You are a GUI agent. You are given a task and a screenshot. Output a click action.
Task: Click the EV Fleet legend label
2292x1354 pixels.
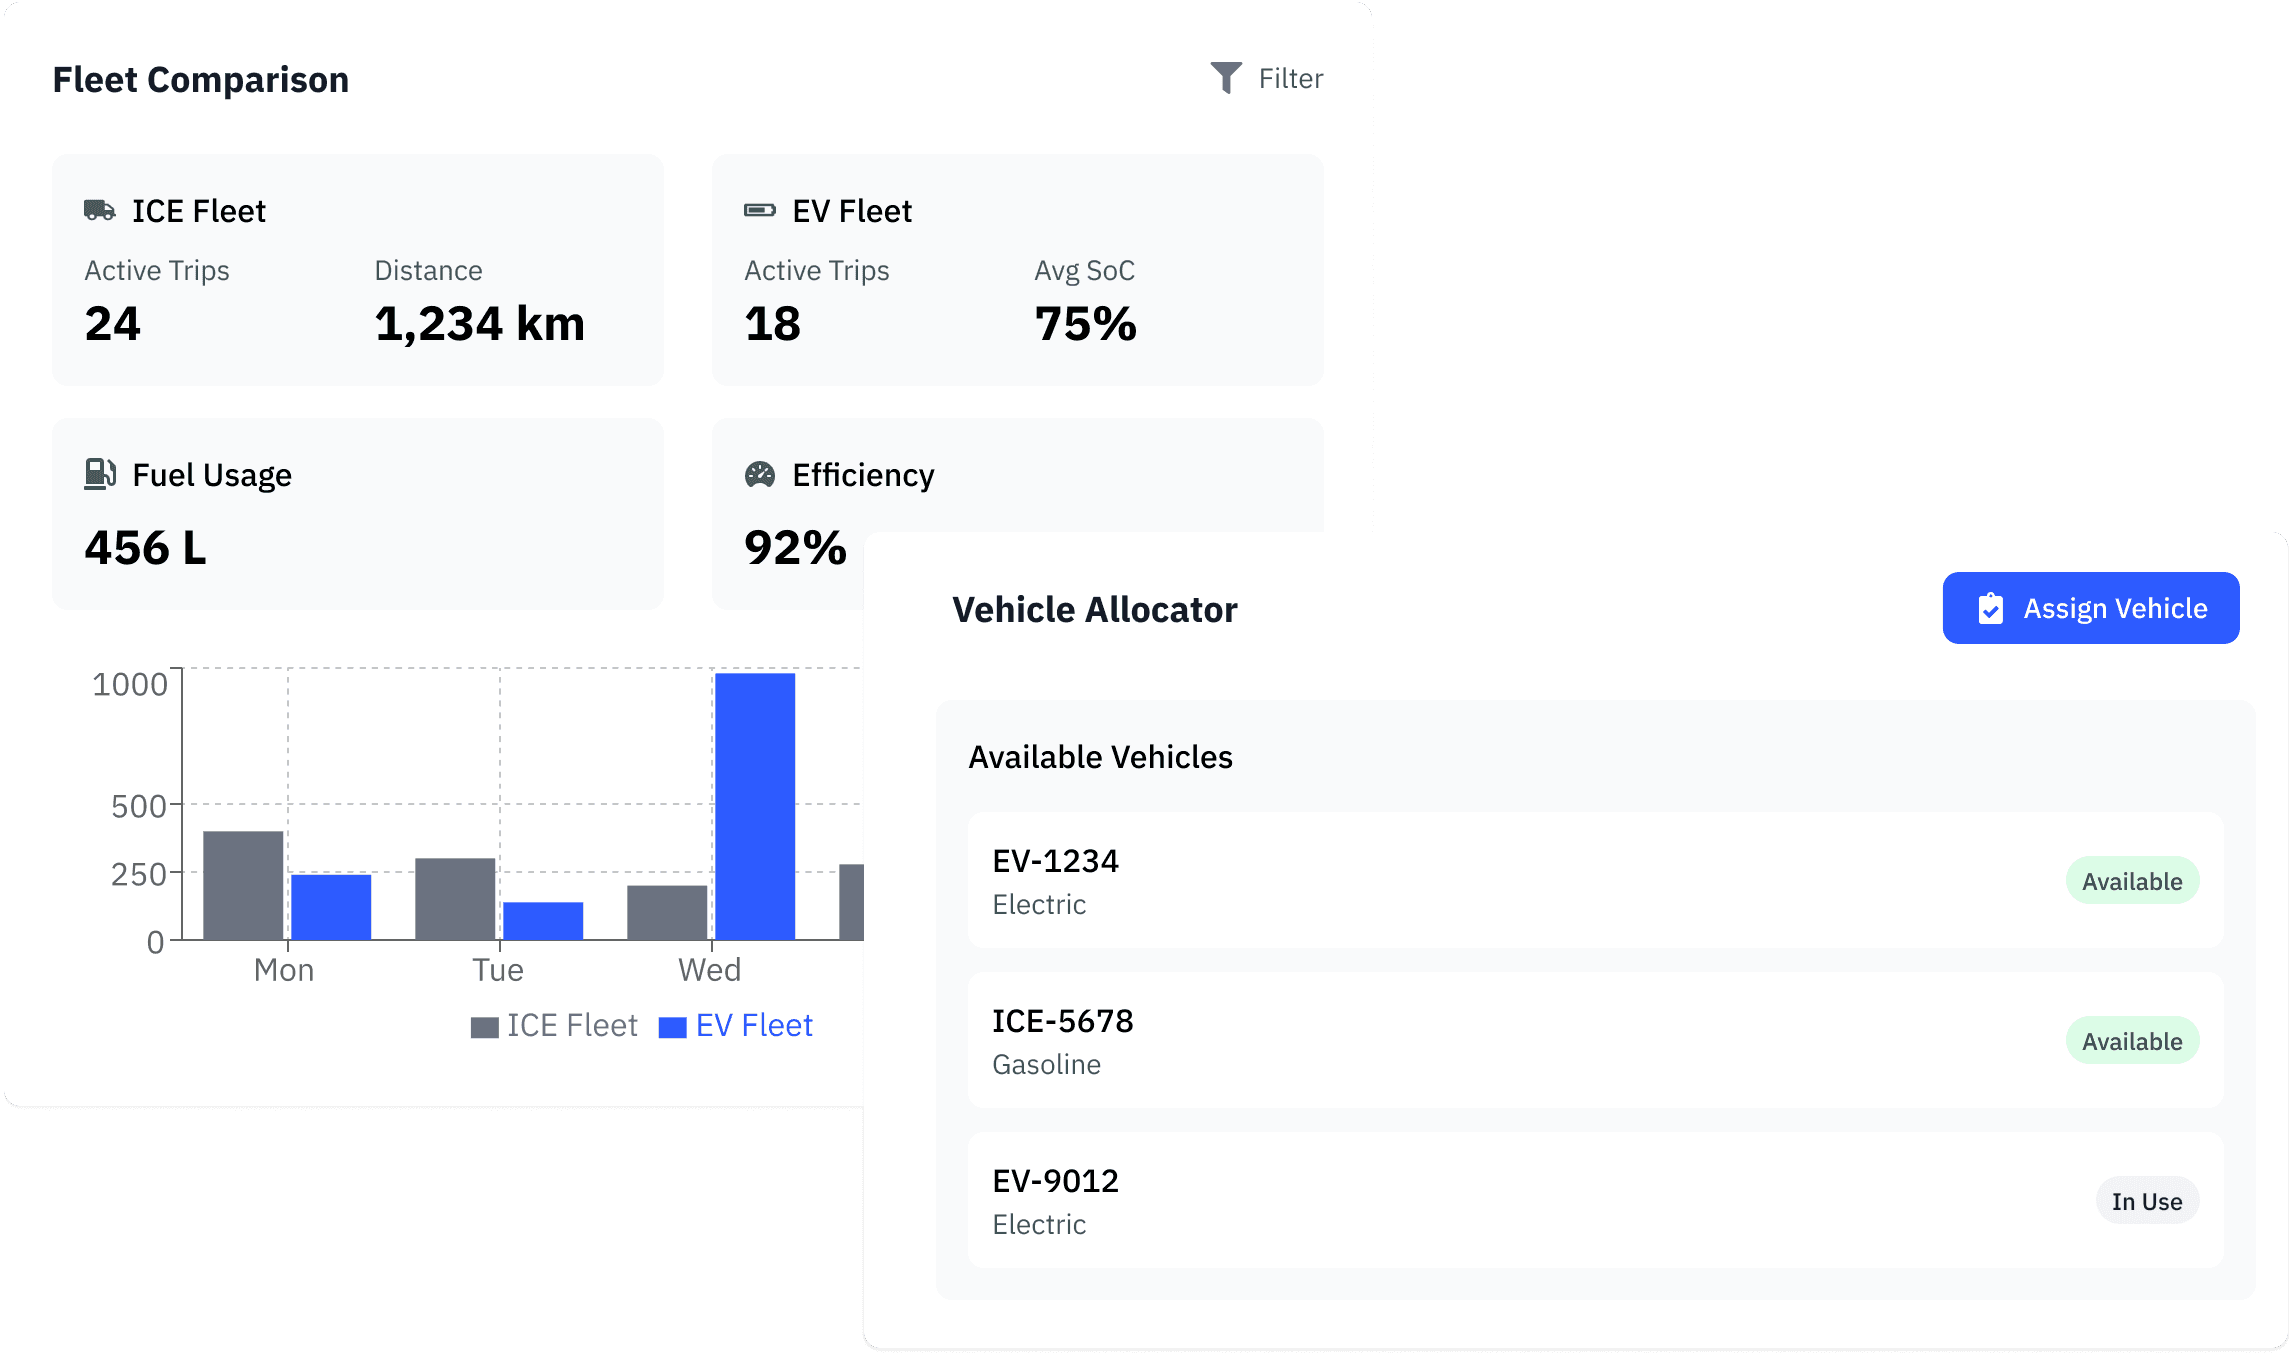tap(754, 1026)
